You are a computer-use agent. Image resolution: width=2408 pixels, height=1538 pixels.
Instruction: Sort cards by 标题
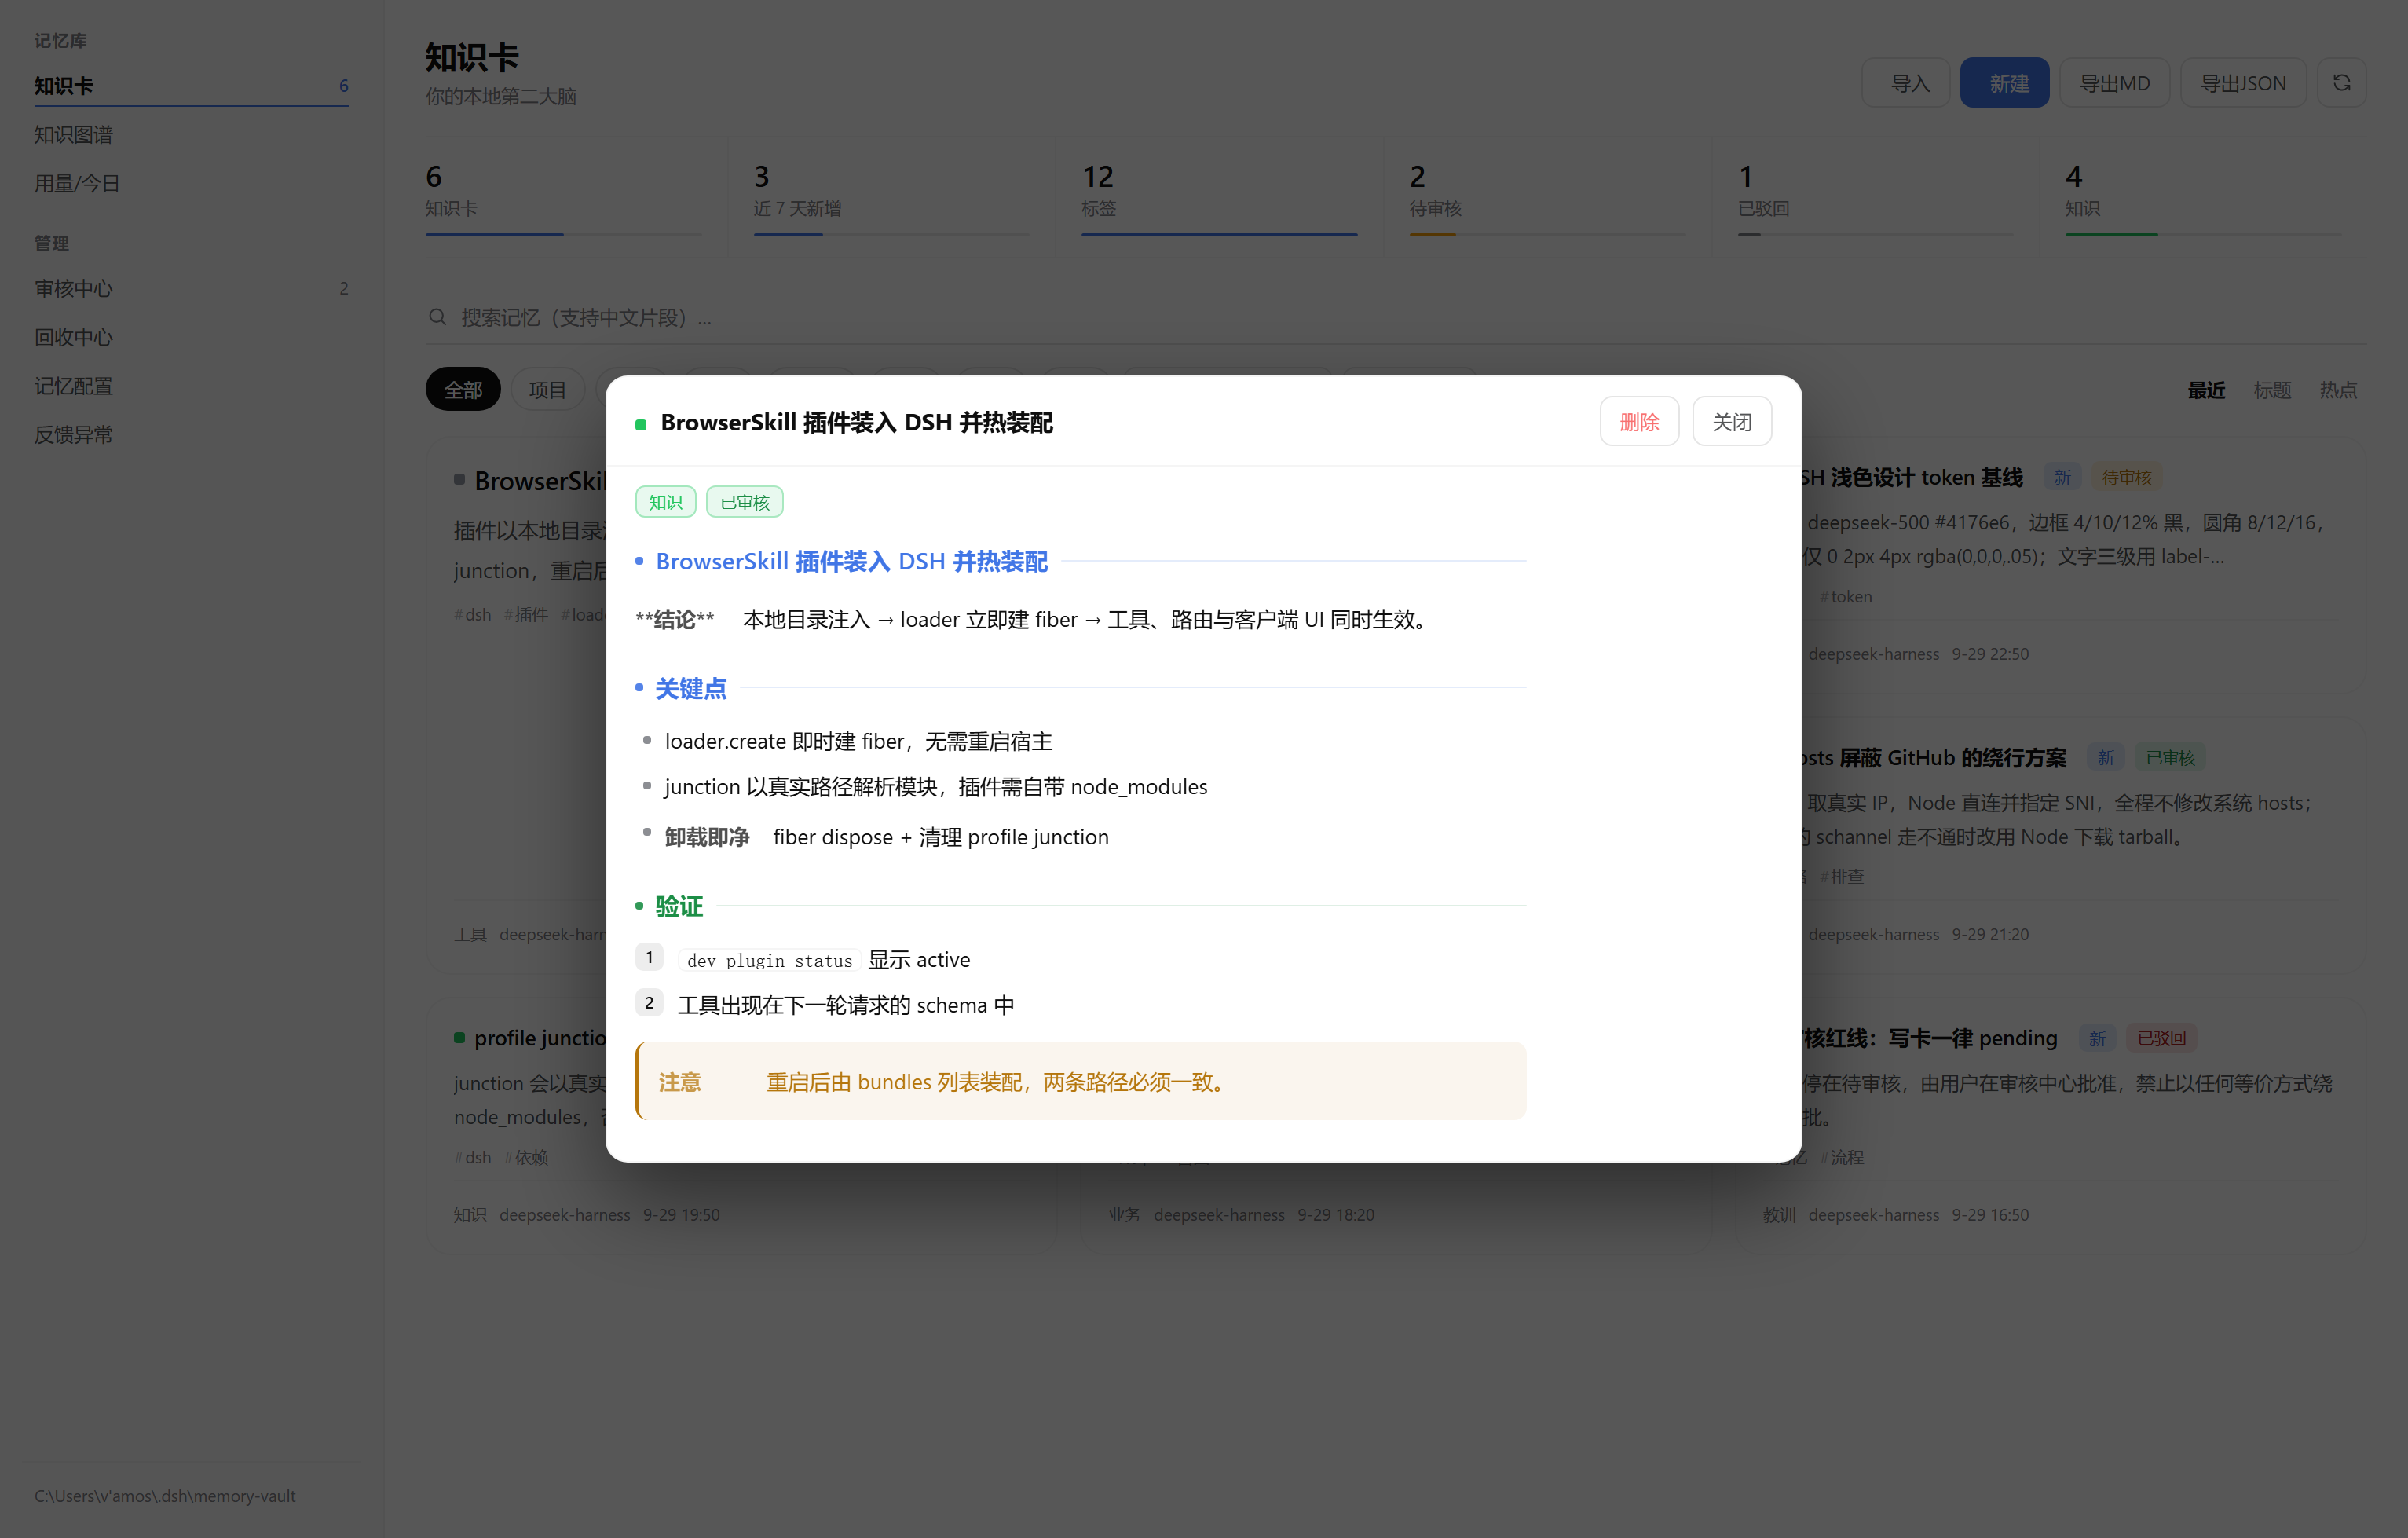(x=2271, y=390)
